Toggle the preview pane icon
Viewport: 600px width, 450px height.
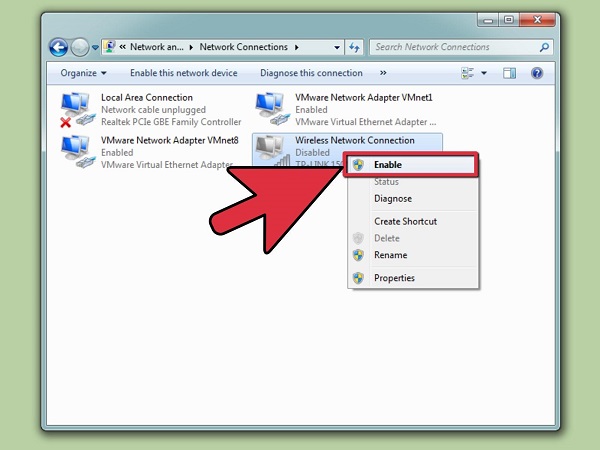(x=510, y=73)
